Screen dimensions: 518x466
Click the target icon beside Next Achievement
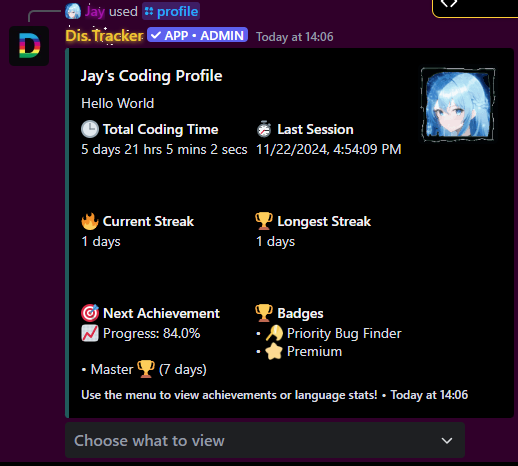(x=90, y=313)
